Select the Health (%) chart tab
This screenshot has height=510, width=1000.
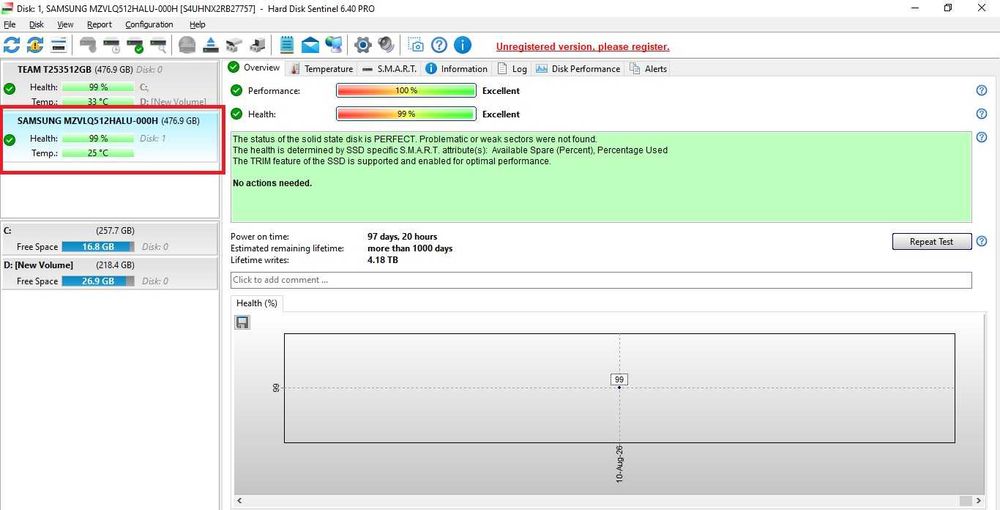pos(256,303)
